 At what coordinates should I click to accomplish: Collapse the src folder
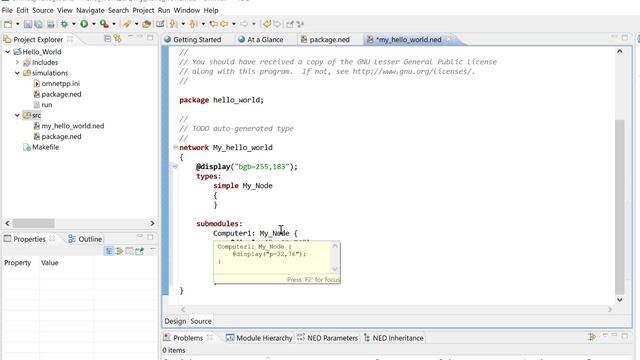point(18,116)
